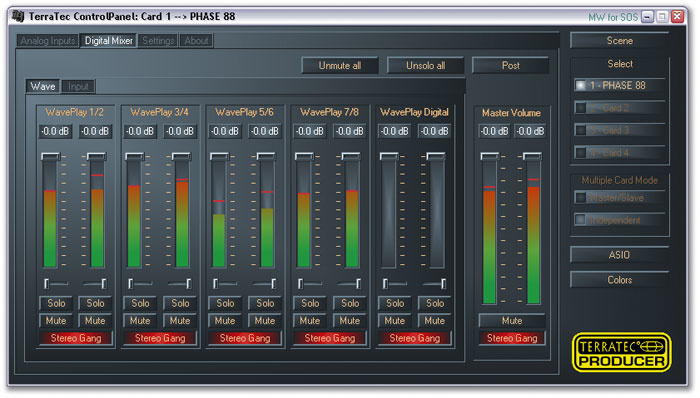Click WavePlay 5/6 left fader handle

click(219, 156)
